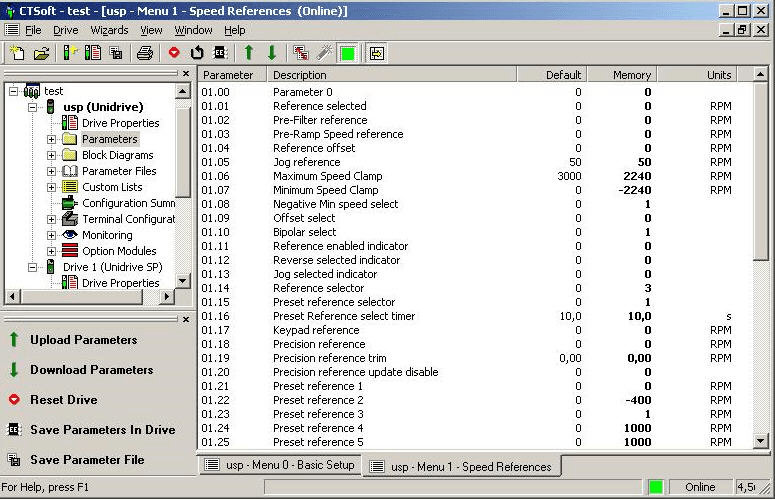Close the task shortcuts panel
The width and height of the screenshot is (775, 500).
pyautogui.click(x=186, y=320)
